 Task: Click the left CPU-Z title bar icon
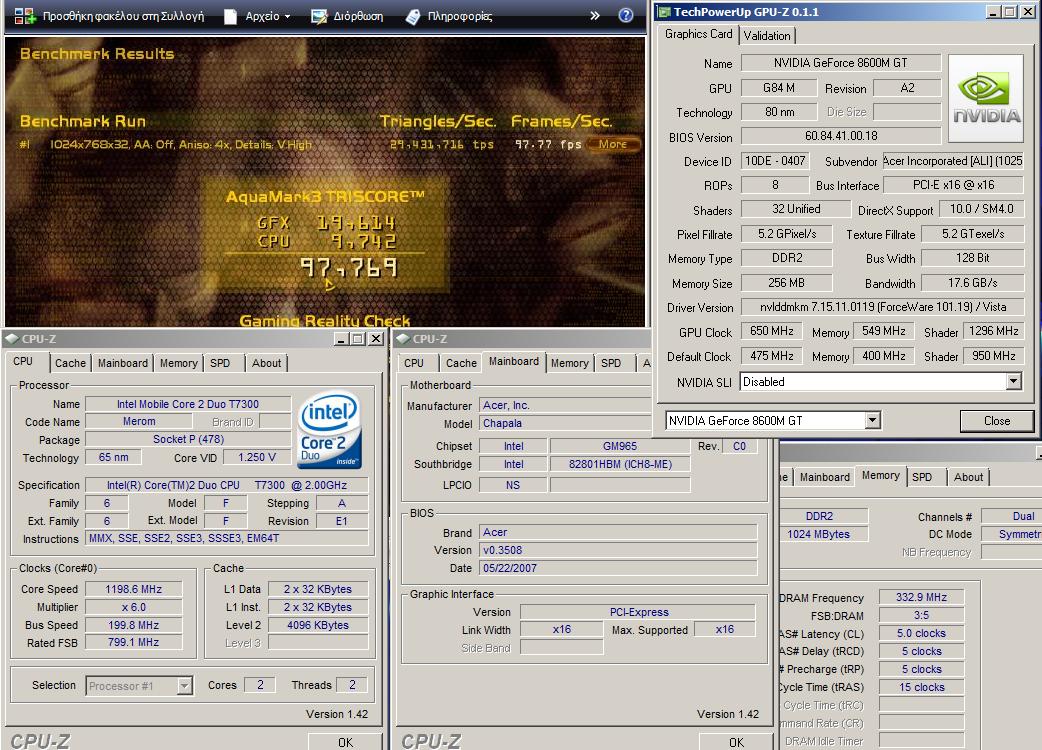(x=11, y=339)
